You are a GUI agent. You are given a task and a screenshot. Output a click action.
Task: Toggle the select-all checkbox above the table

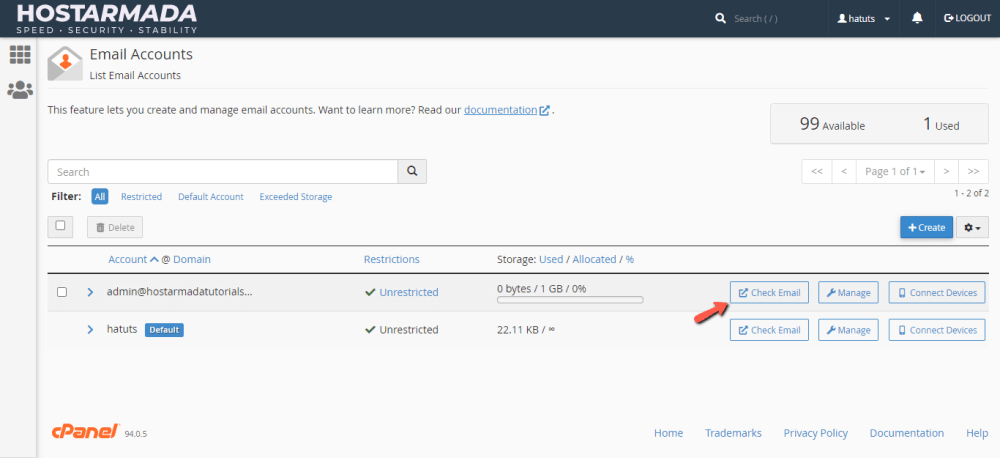[61, 226]
